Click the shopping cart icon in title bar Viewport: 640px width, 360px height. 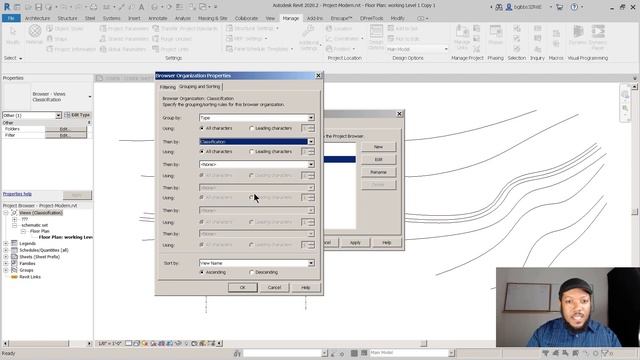click(x=560, y=7)
